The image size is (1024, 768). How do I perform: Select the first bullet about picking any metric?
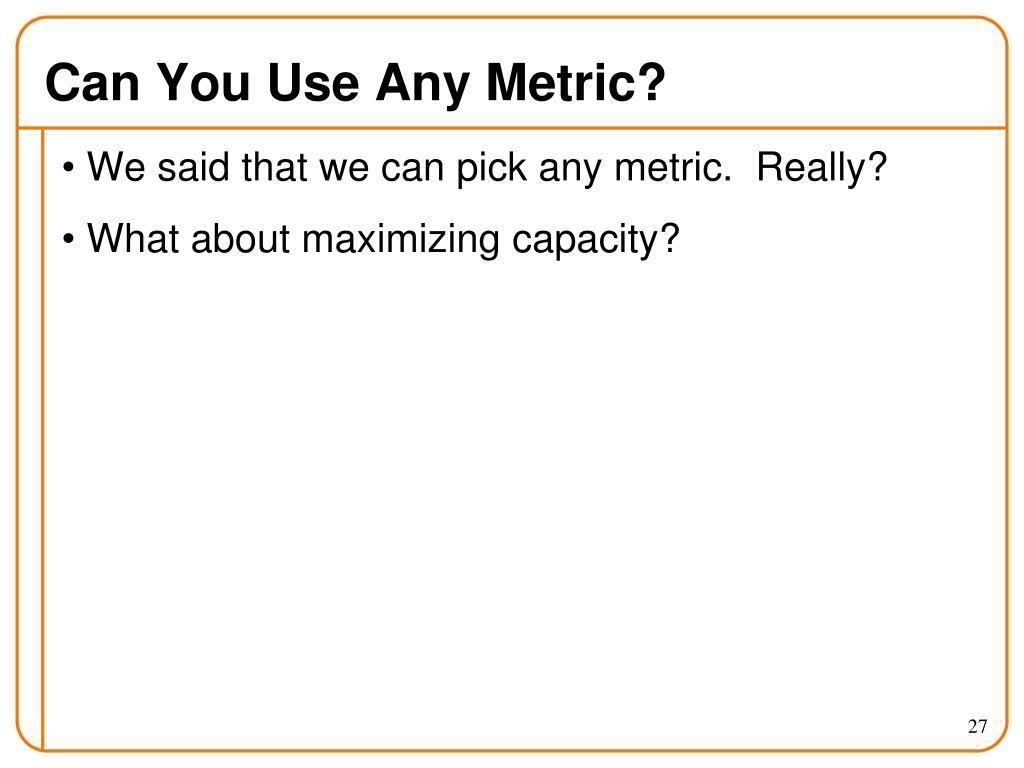point(487,168)
